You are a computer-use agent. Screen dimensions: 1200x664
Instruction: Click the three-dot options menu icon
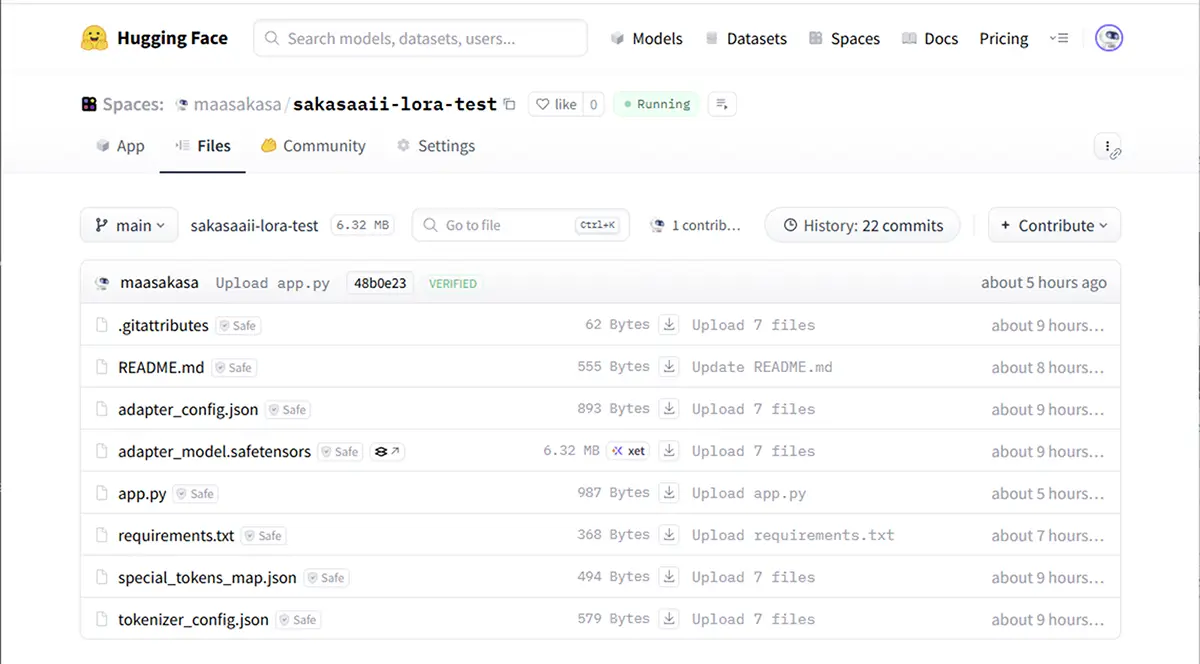coord(1107,147)
